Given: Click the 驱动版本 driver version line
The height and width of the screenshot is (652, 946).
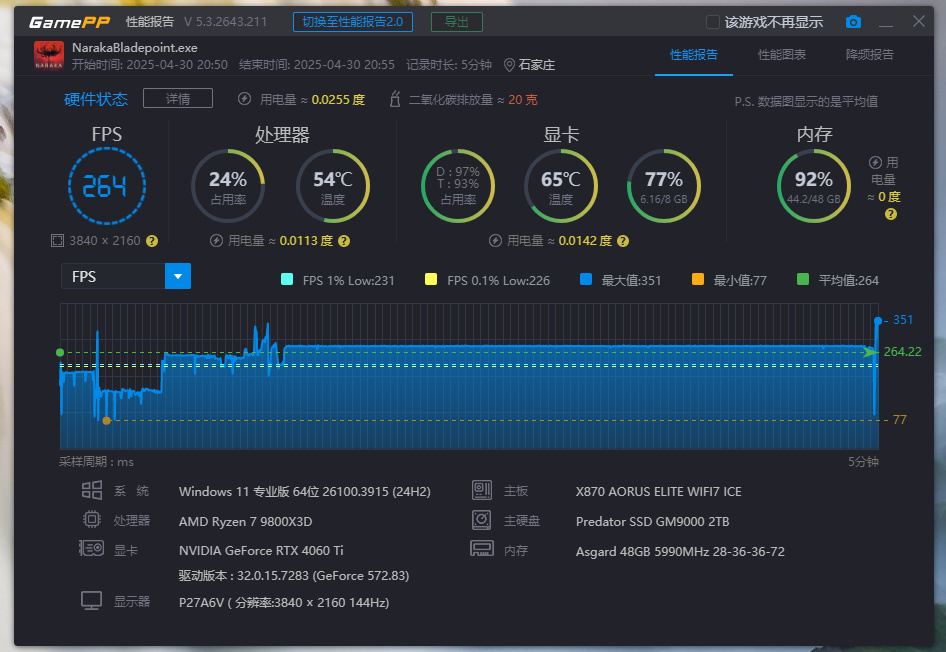Looking at the screenshot, I should point(294,576).
